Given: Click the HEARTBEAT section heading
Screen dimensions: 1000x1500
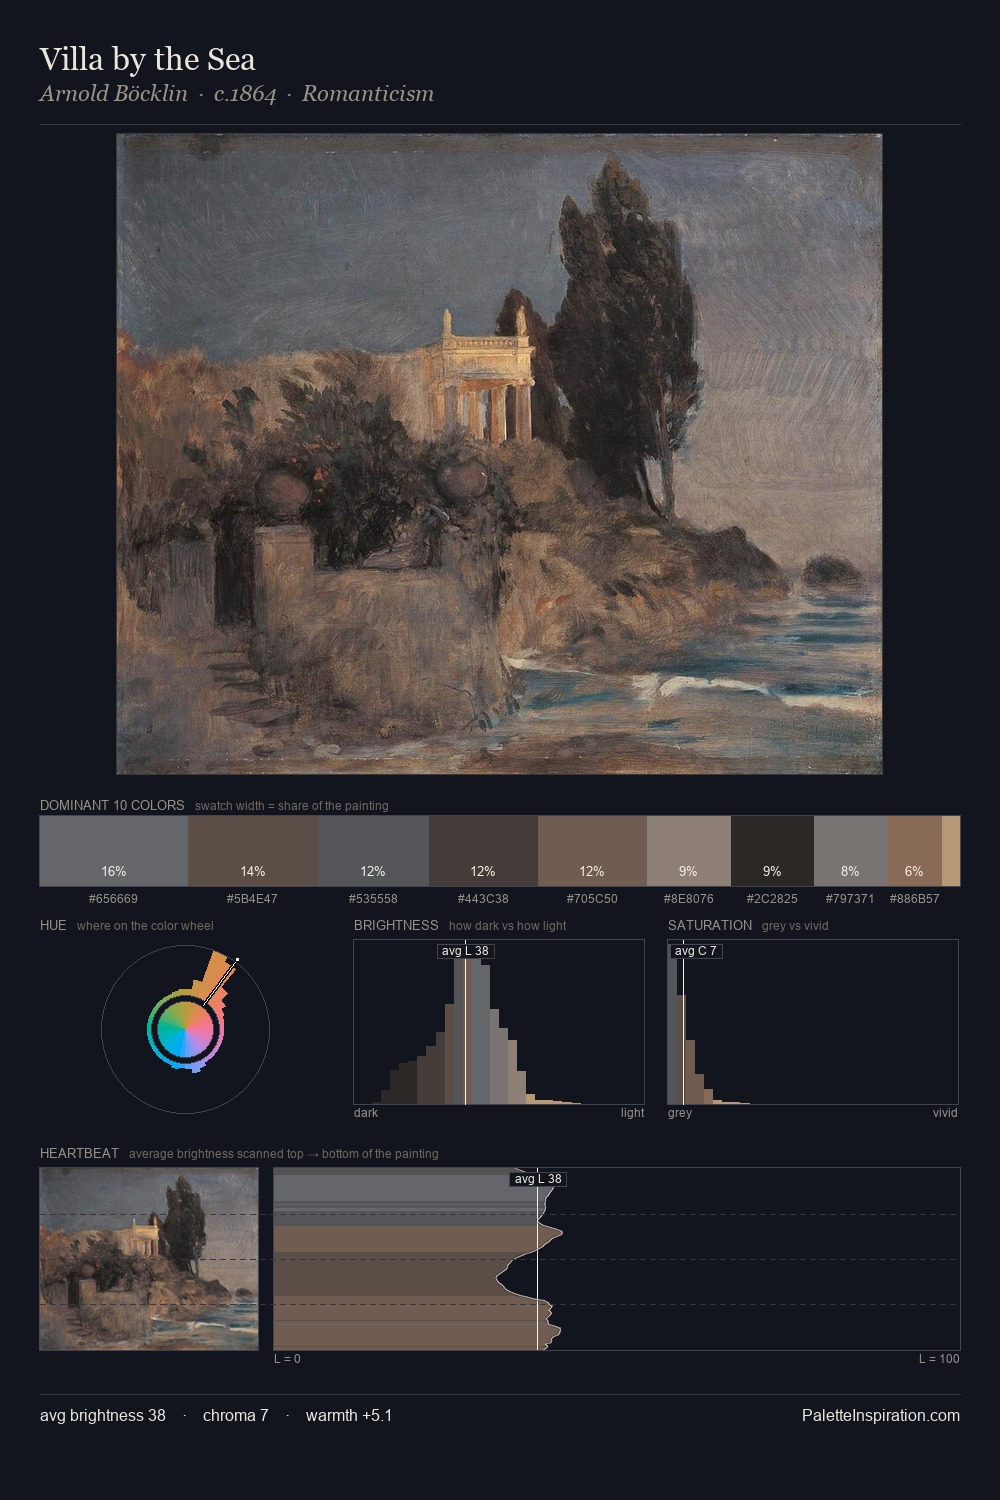Looking at the screenshot, I should point(79,1153).
